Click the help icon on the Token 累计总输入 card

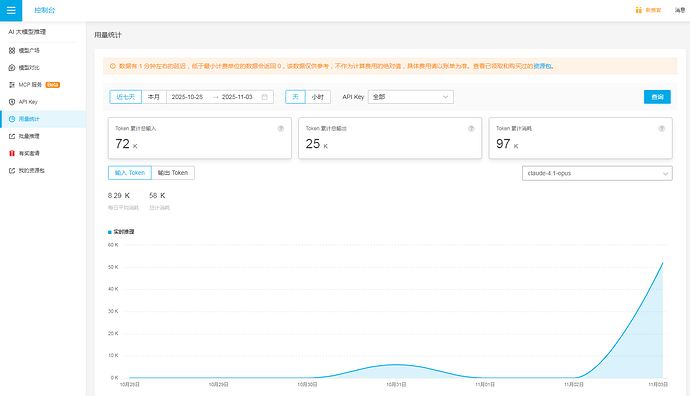281,129
